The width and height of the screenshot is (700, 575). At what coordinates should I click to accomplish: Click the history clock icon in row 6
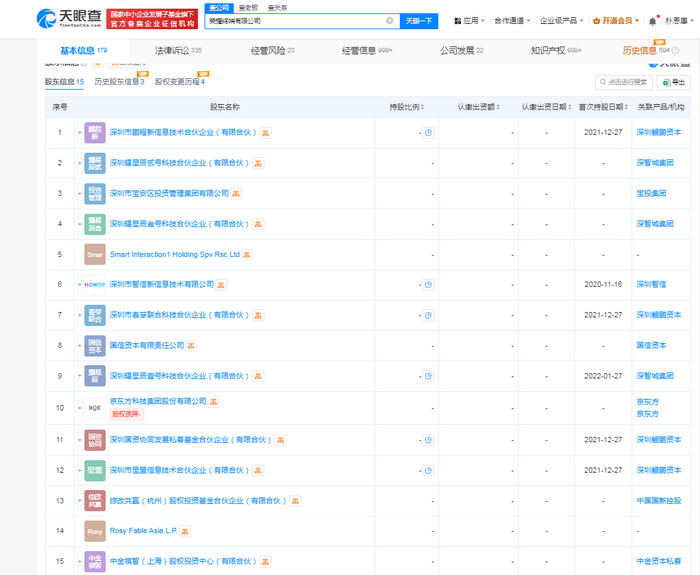click(428, 285)
